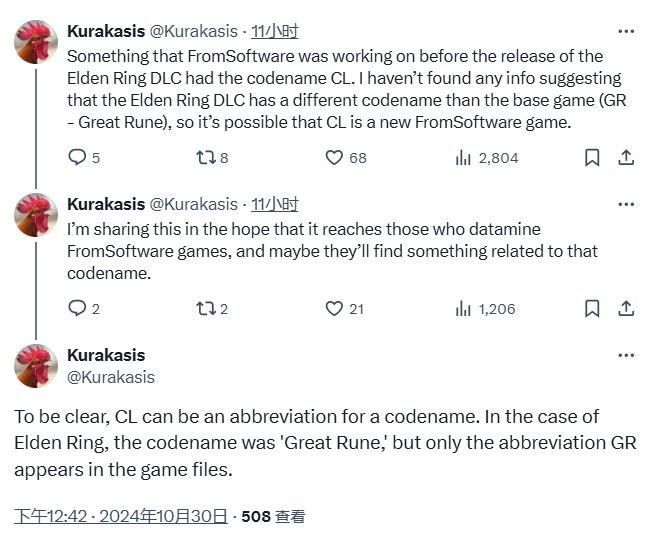Click the @Kurakasis handle under third tweet

(x=111, y=377)
